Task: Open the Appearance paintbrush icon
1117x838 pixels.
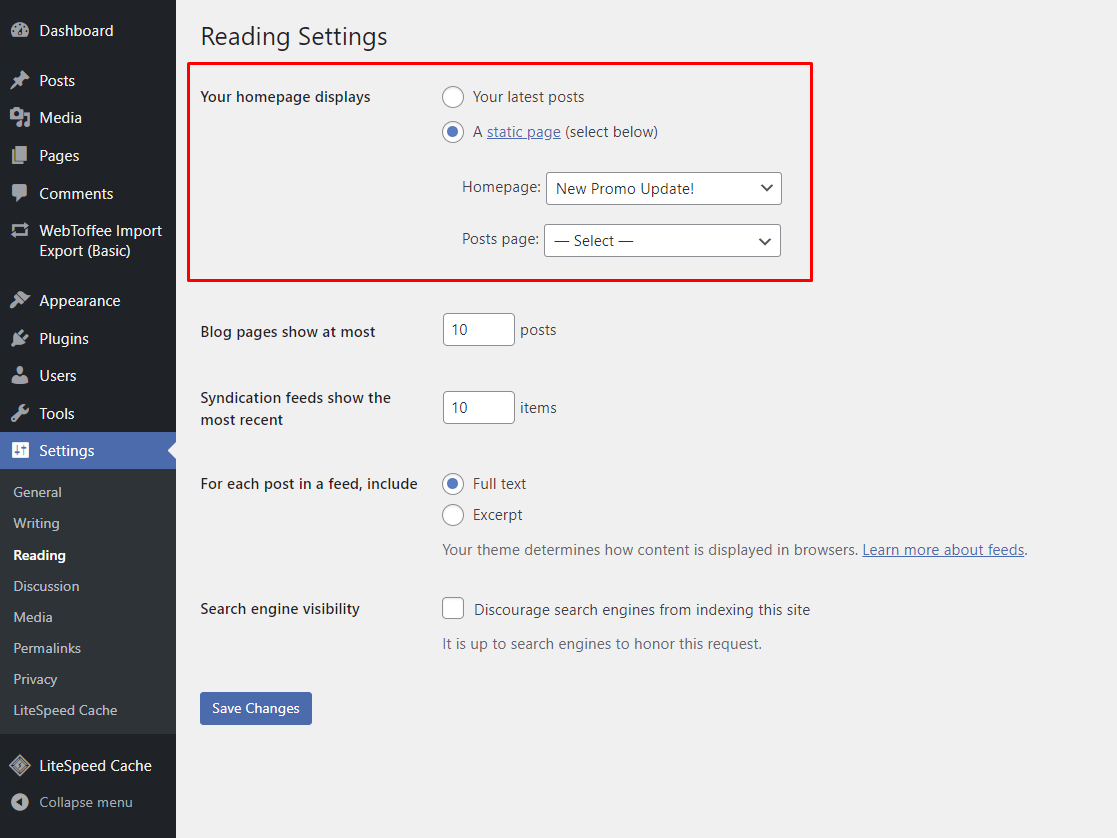Action: point(22,300)
